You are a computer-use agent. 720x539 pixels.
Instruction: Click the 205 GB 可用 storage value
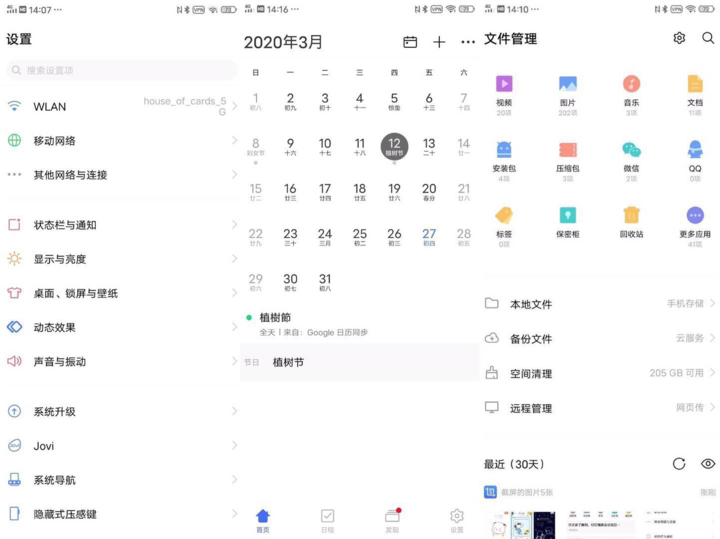point(676,373)
